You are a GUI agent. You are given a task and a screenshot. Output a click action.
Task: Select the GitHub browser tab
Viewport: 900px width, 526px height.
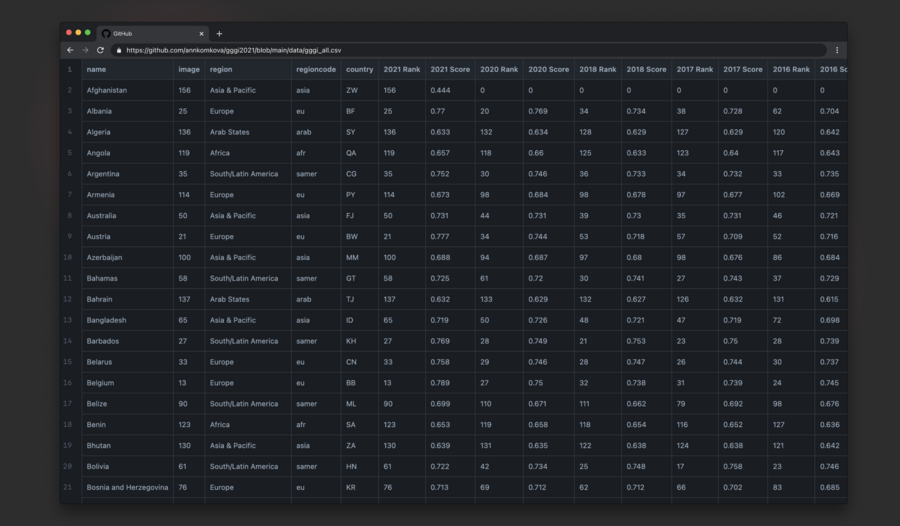tap(150, 33)
